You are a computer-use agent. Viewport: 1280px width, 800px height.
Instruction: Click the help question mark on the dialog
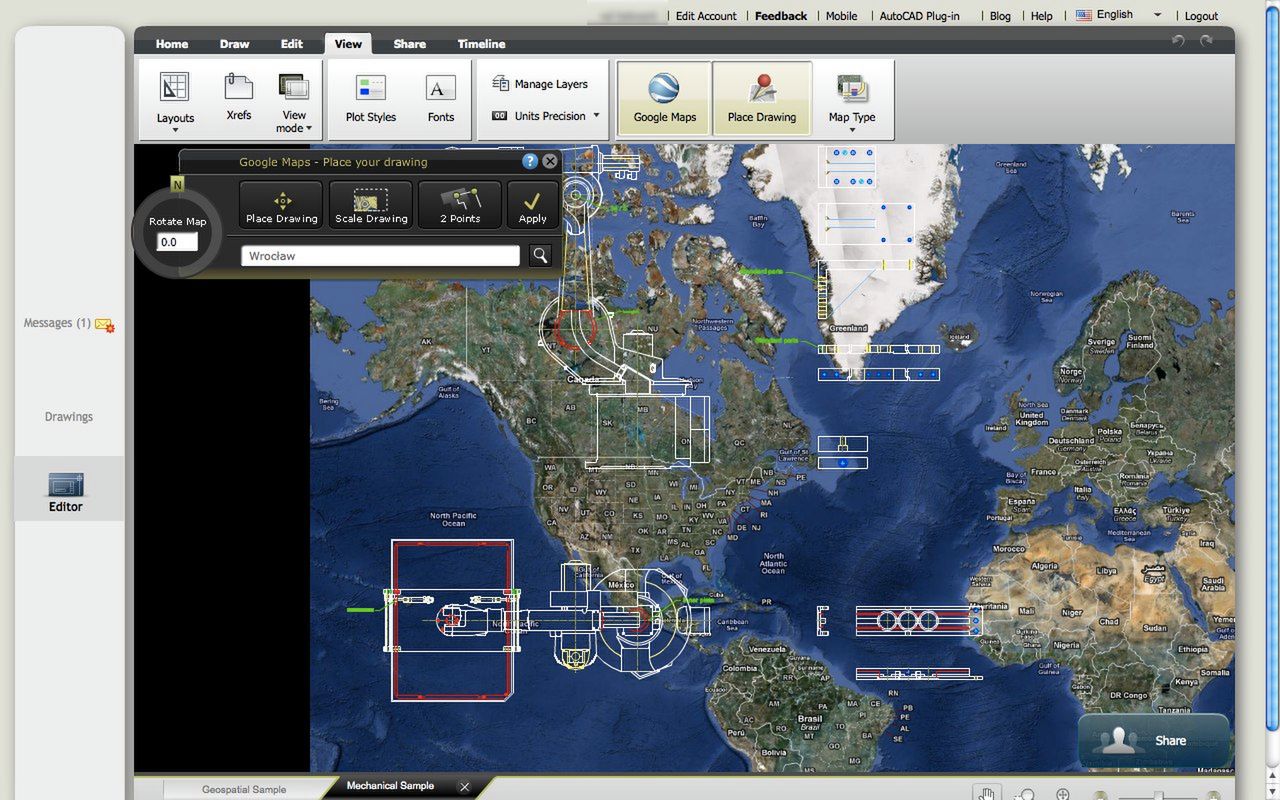coord(529,161)
